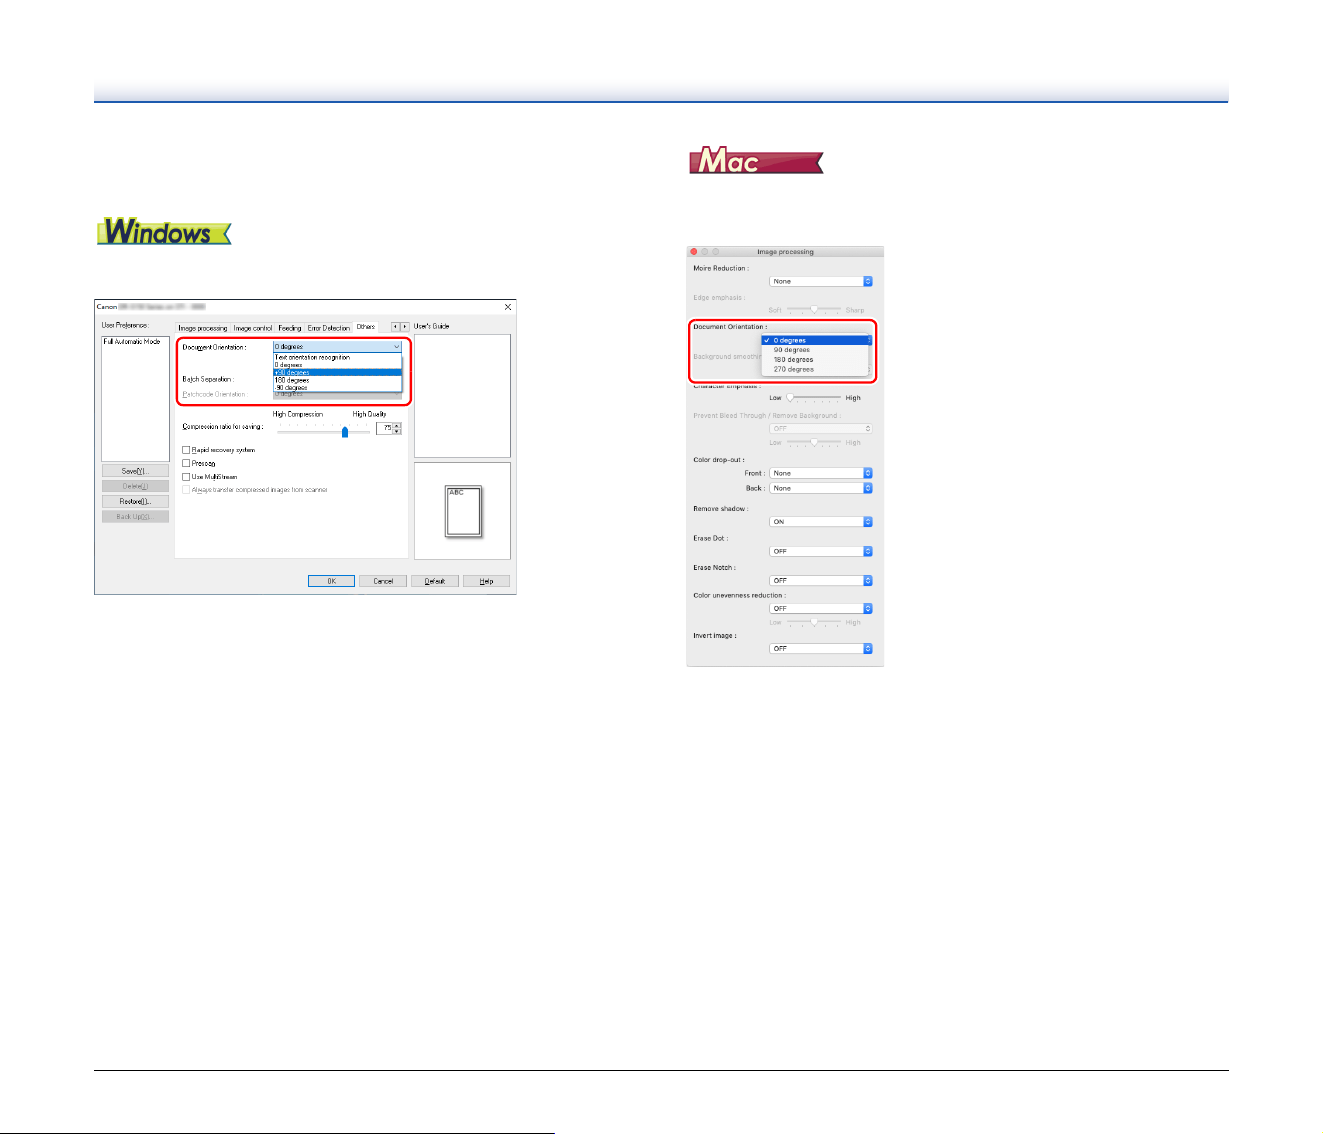1323x1134 pixels.
Task: Open the Invert image dropdown
Action: click(821, 648)
